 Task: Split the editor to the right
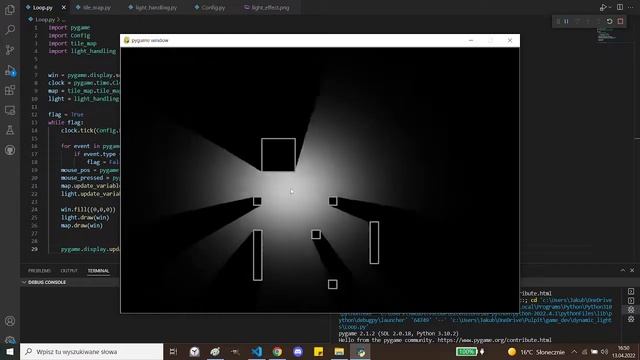(620, 7)
